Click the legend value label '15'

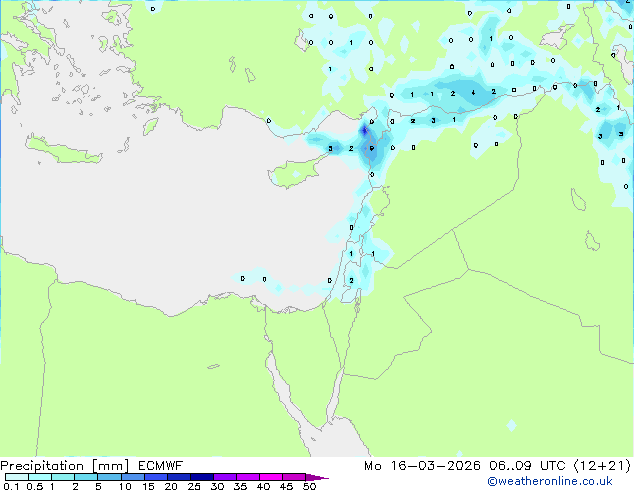coord(148,486)
